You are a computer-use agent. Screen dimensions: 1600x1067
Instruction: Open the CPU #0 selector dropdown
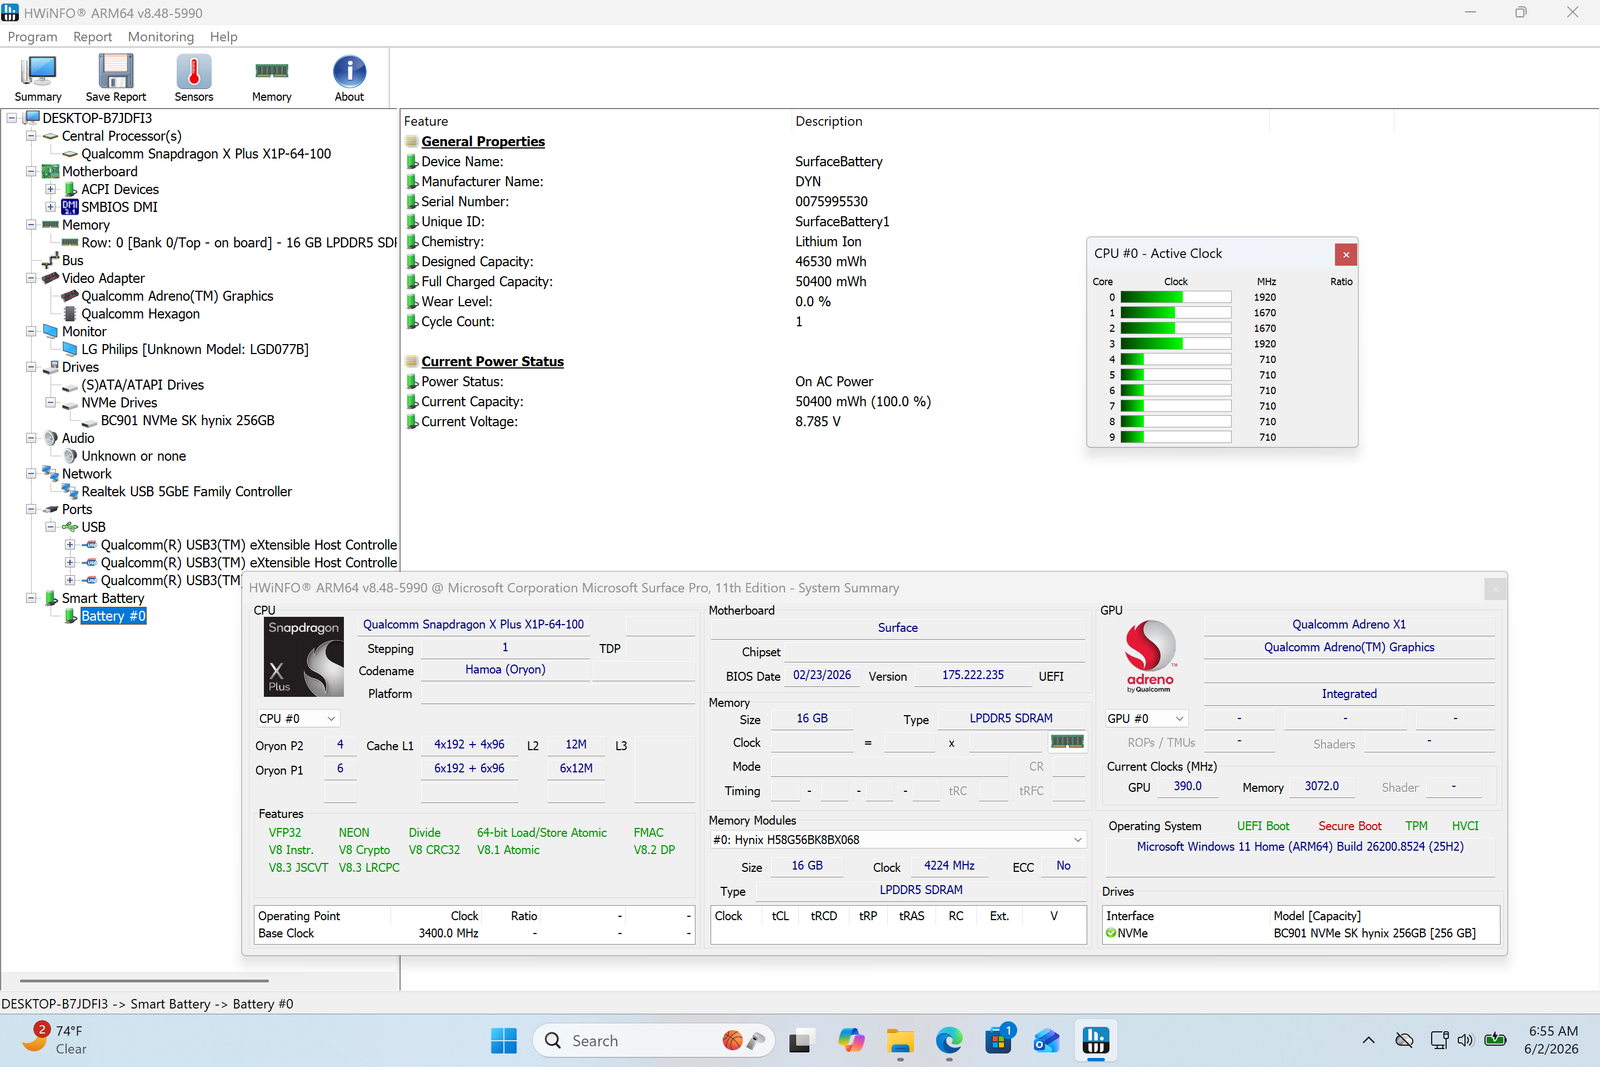point(298,719)
